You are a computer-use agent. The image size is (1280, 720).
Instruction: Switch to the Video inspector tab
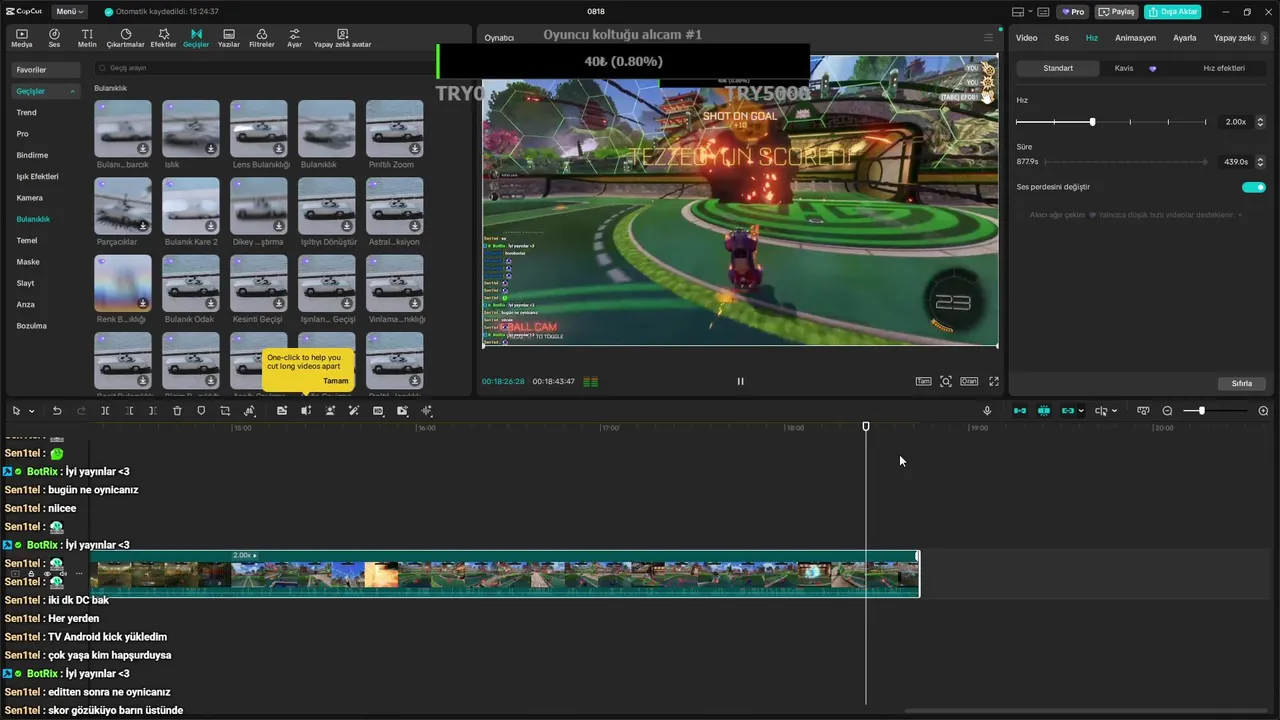1026,38
